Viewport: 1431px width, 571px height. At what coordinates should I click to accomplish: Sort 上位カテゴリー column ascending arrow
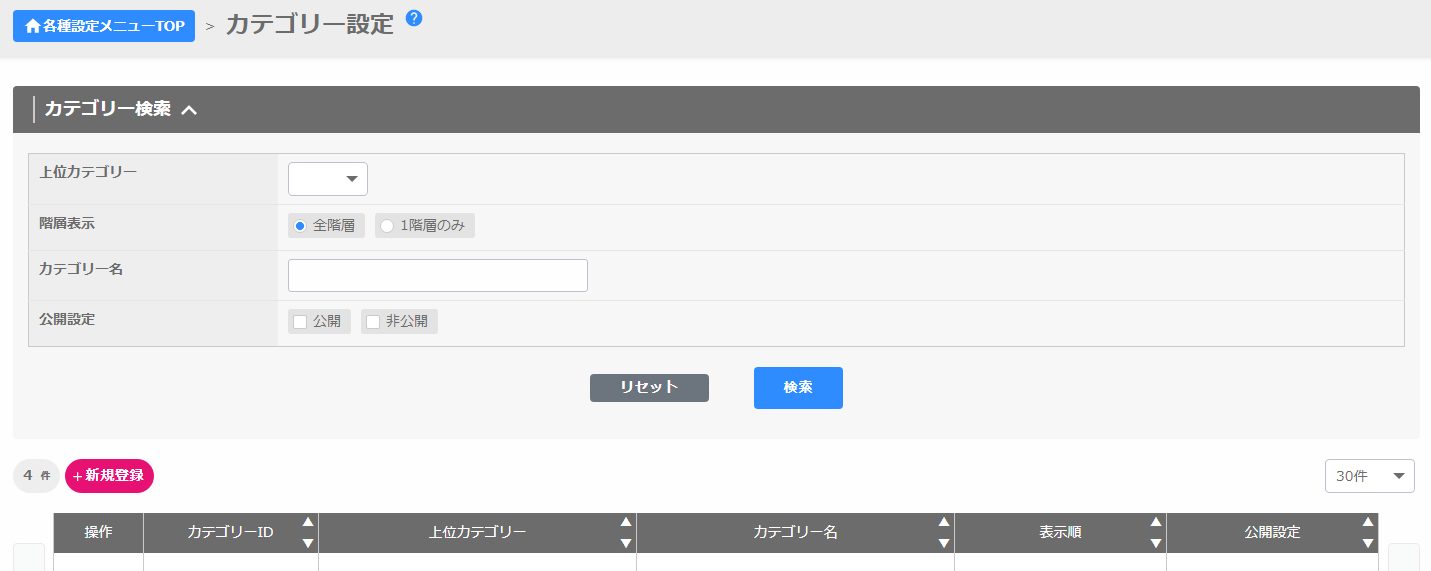tap(626, 522)
